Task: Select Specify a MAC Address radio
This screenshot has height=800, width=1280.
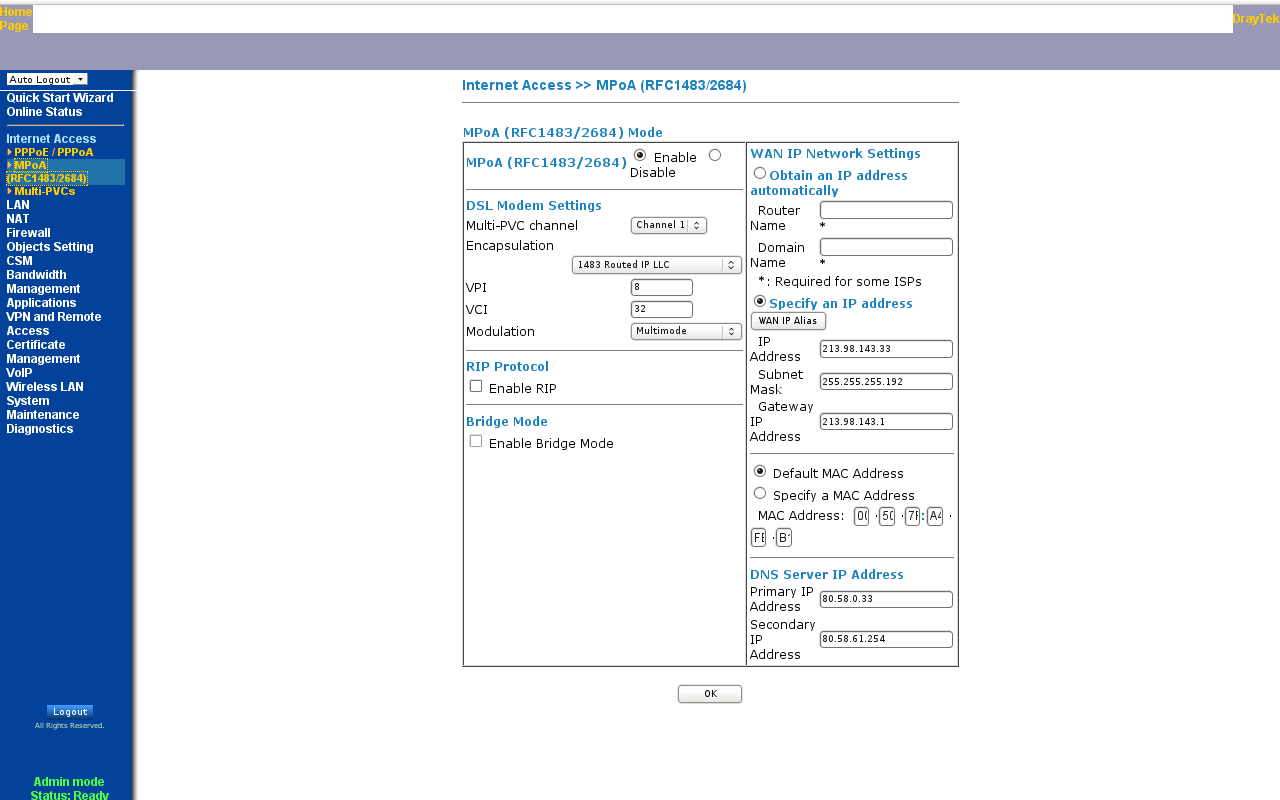Action: (x=760, y=493)
